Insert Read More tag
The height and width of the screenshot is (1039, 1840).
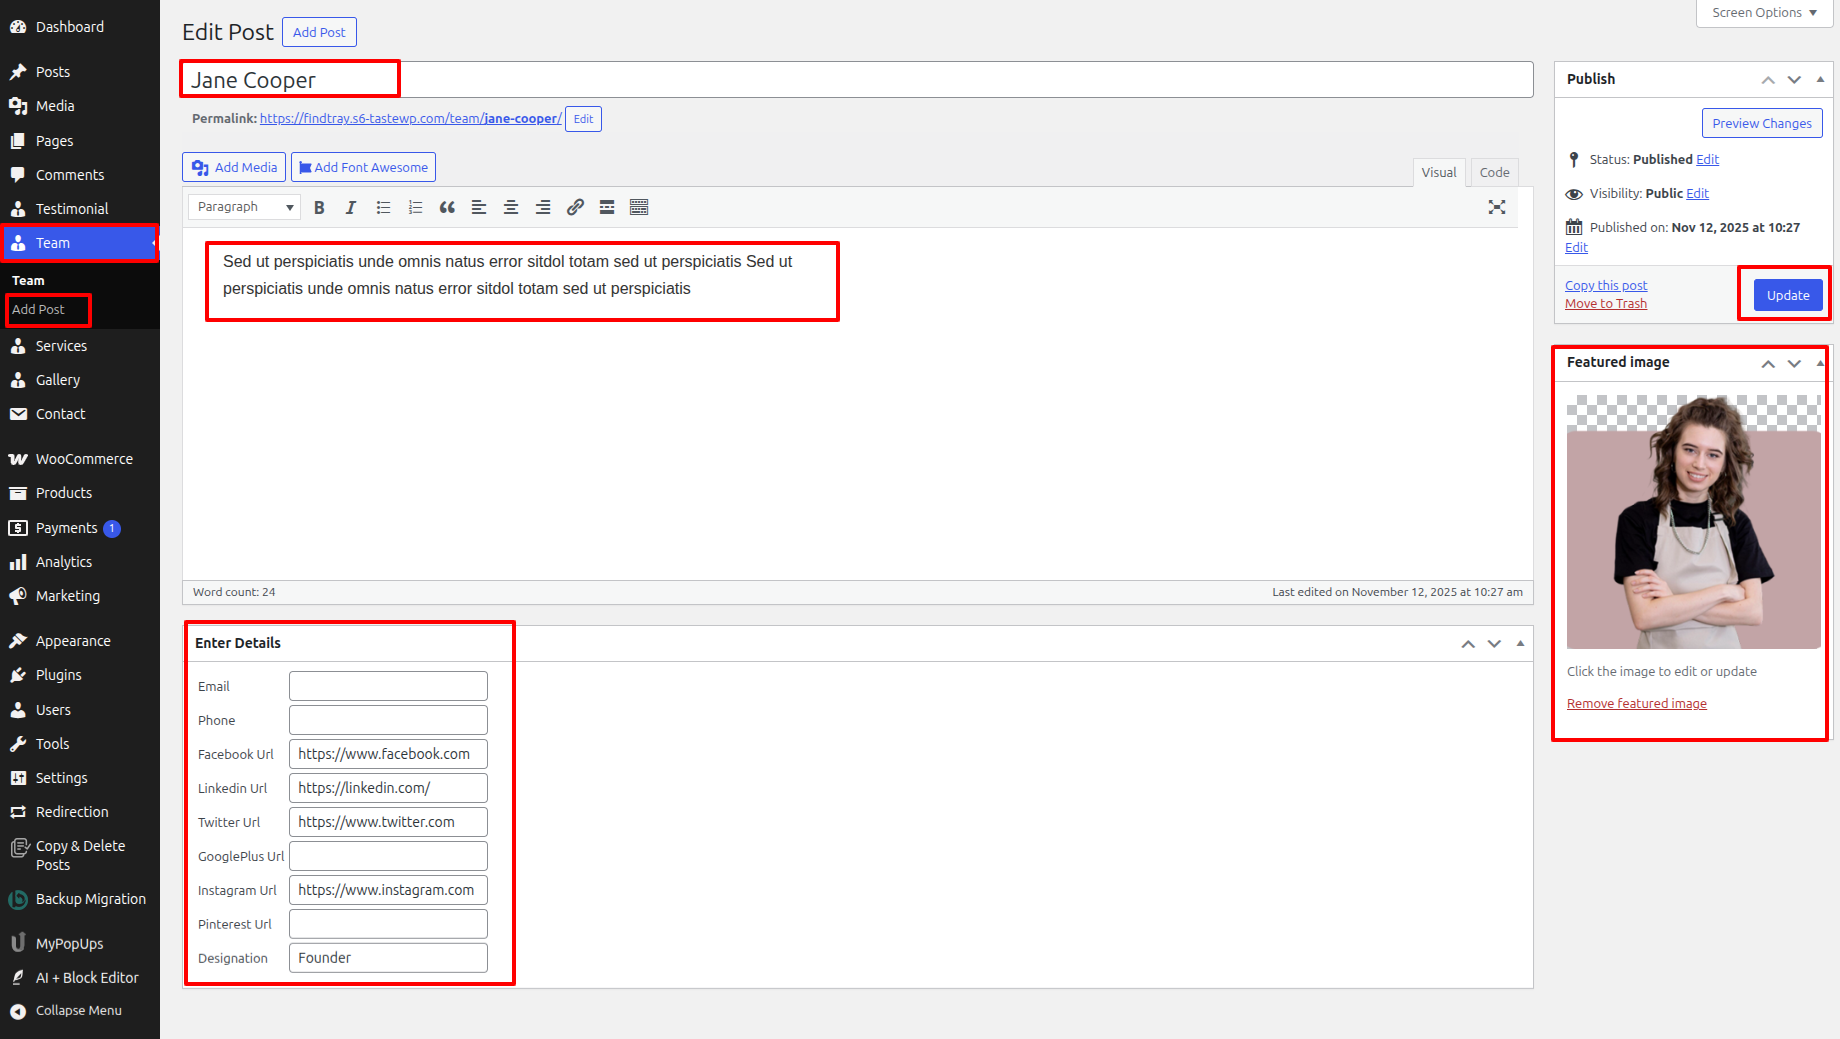point(607,207)
